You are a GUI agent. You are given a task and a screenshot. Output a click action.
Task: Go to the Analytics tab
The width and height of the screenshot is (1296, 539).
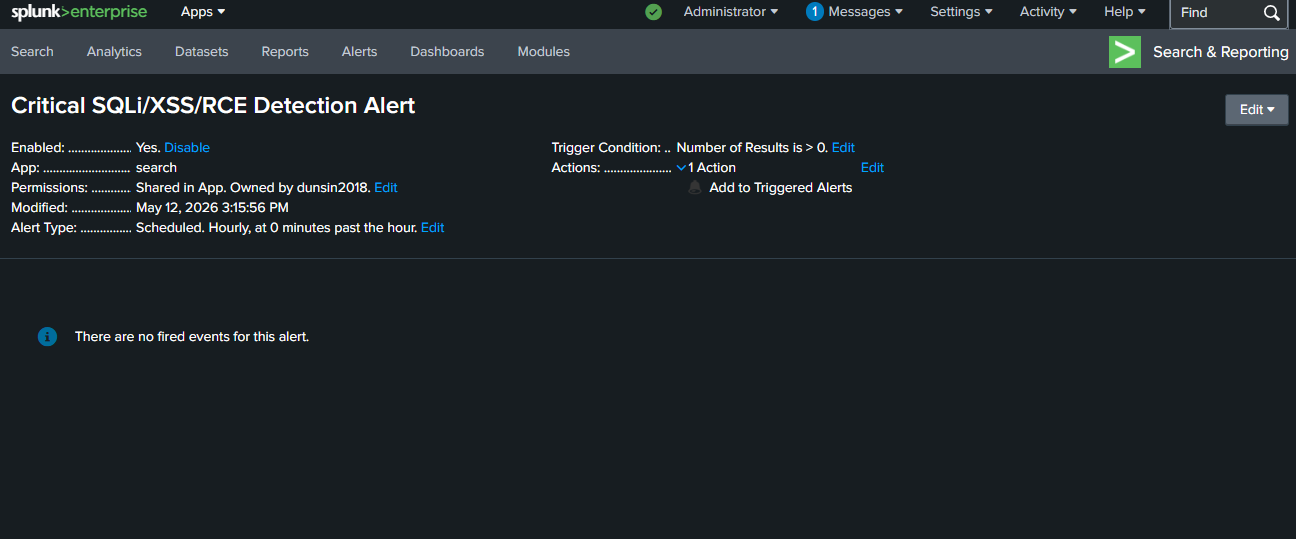[x=114, y=52]
